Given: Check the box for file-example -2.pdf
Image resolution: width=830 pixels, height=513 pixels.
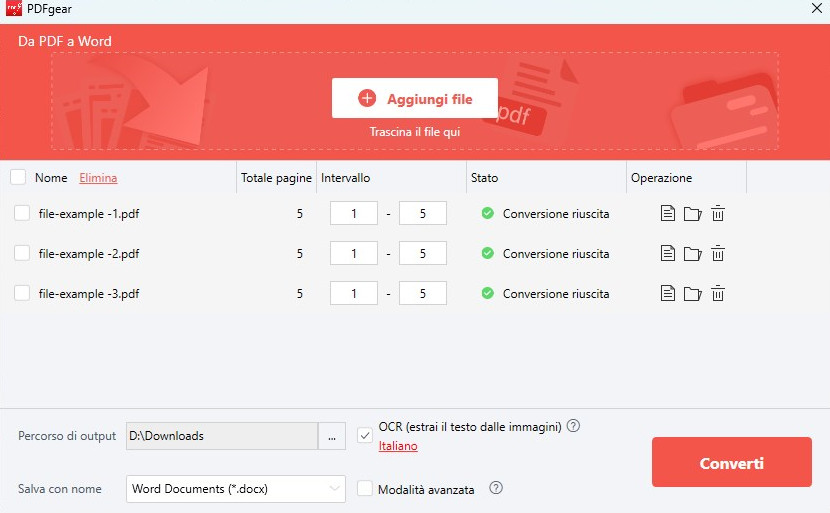Looking at the screenshot, I should coord(22,253).
